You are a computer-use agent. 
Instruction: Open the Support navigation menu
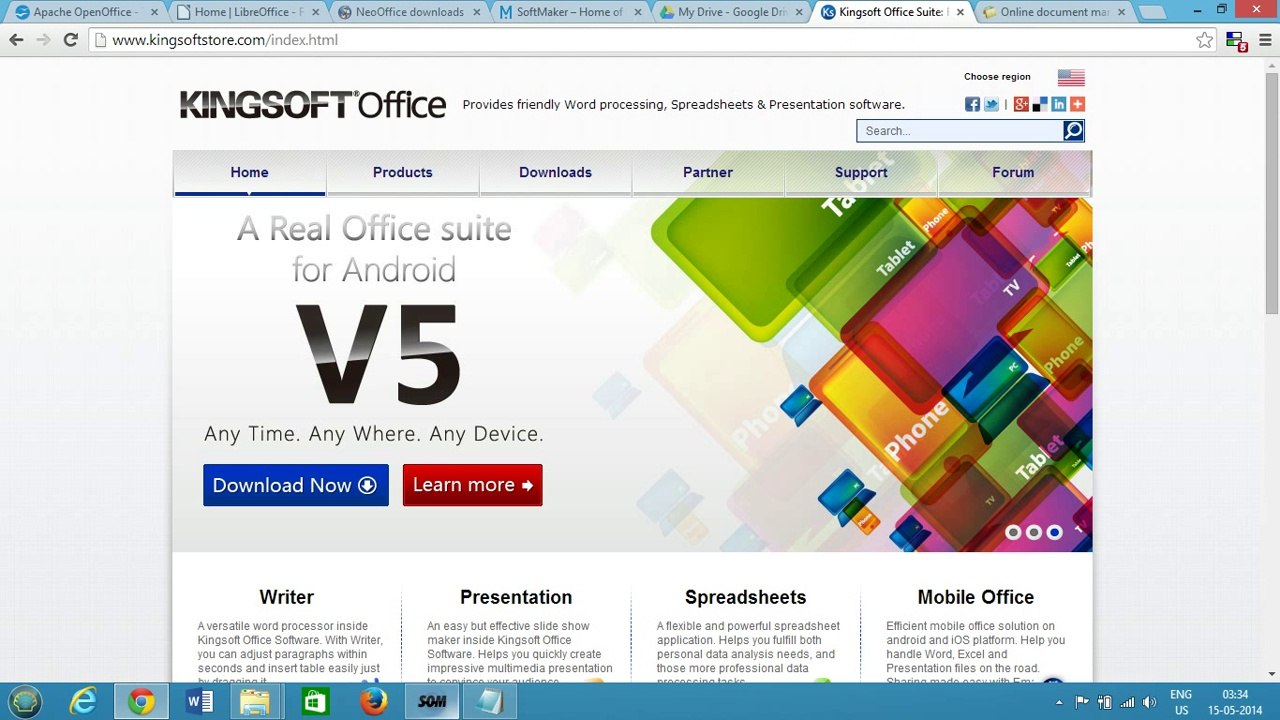pos(861,172)
